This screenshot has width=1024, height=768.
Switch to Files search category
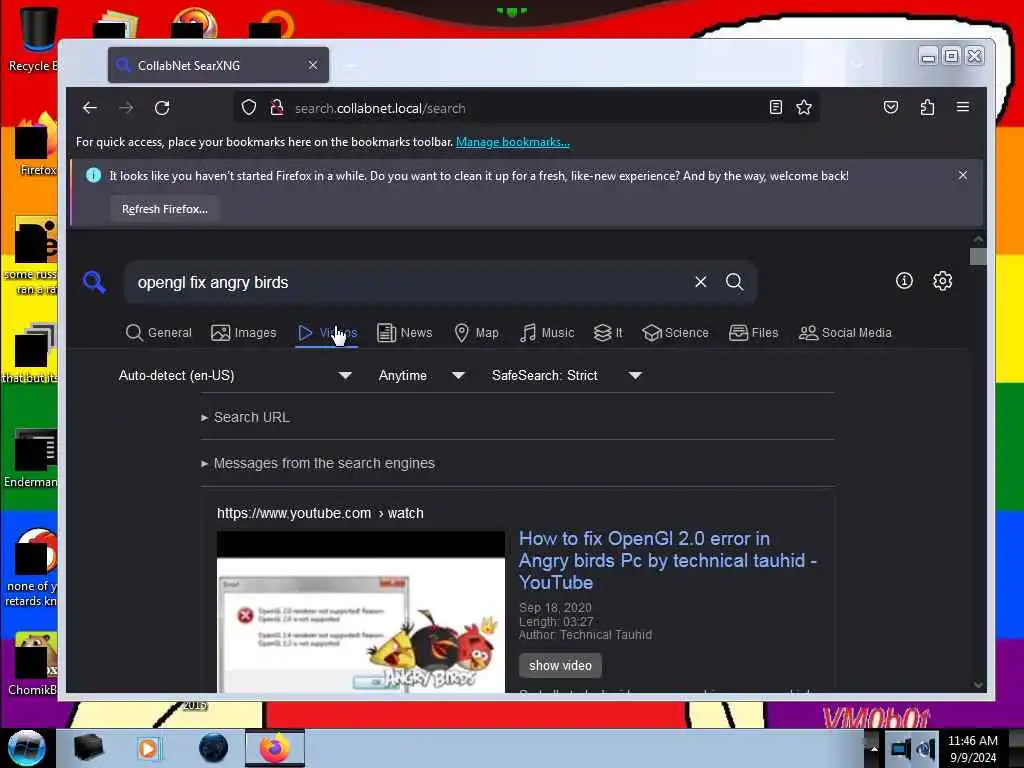click(754, 332)
